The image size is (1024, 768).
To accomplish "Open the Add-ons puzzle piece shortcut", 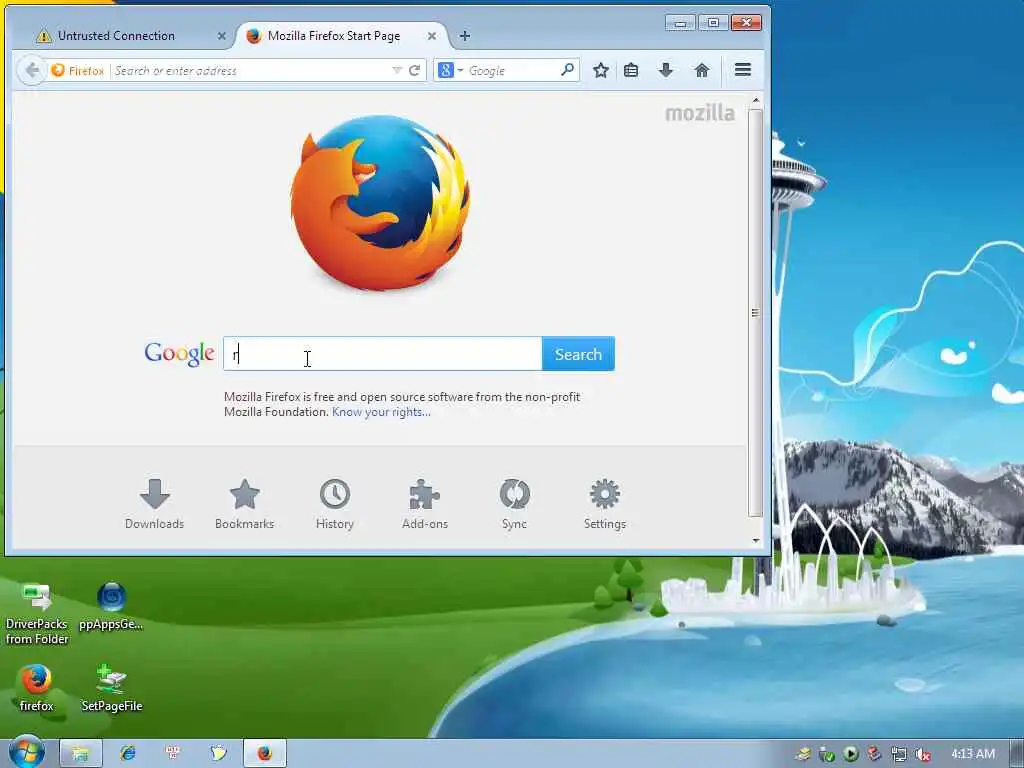I will pos(425,504).
